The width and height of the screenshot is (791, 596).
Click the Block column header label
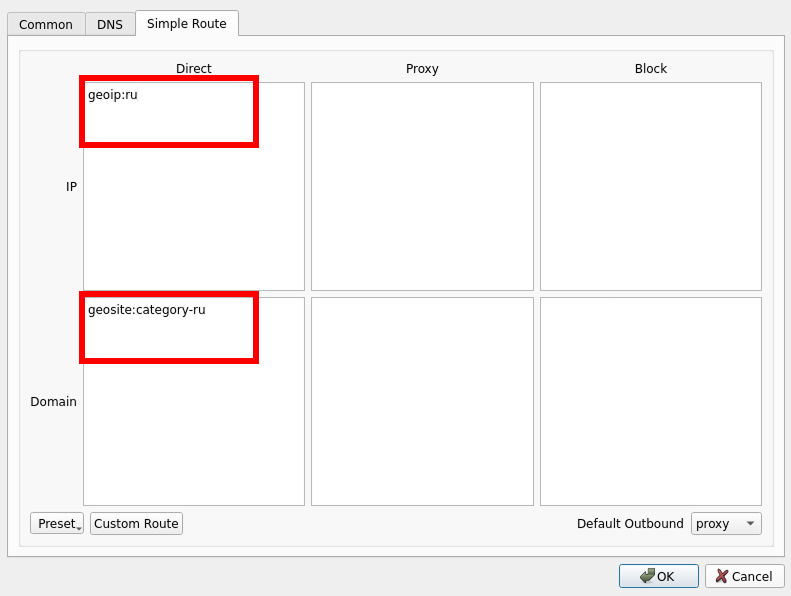click(x=650, y=69)
